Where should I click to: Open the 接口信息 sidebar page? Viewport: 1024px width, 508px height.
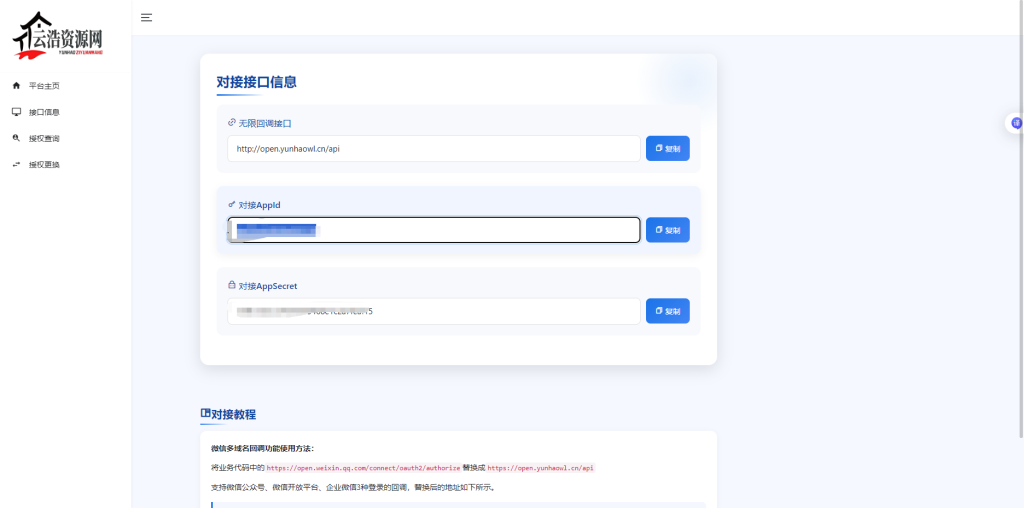[44, 112]
